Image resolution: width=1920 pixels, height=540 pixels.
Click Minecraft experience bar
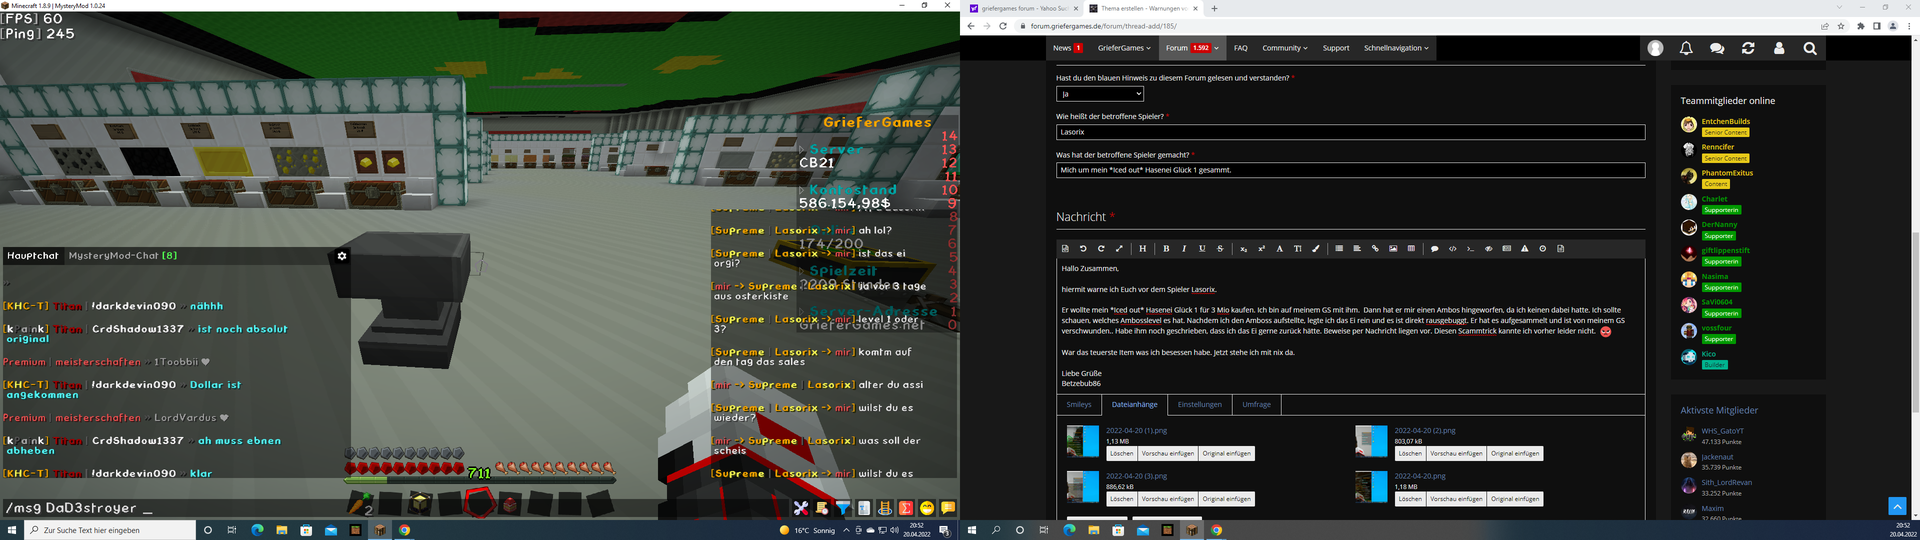tap(480, 479)
